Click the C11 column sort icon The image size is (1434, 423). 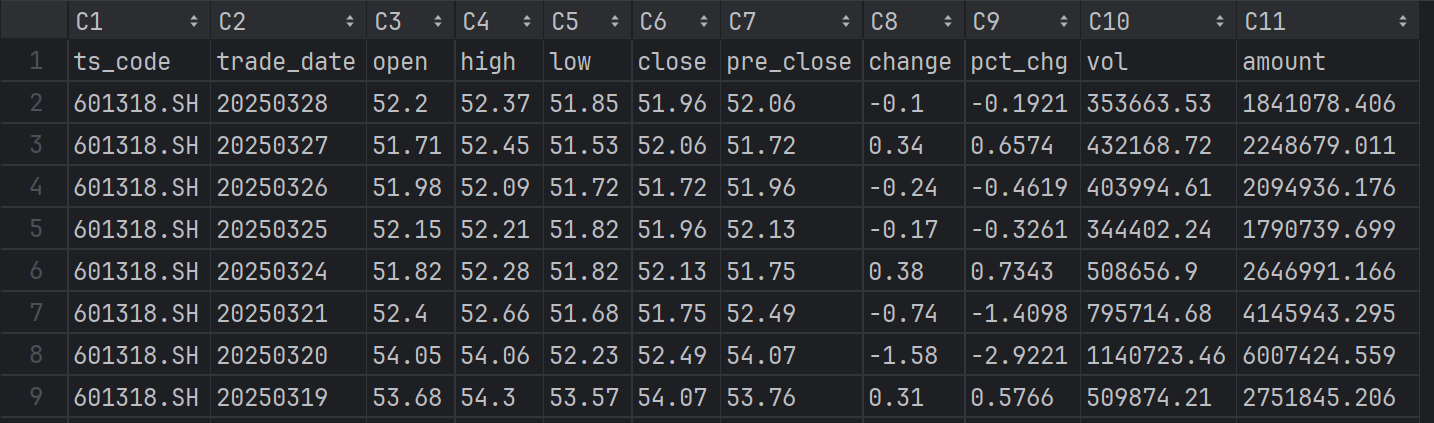tap(1402, 21)
